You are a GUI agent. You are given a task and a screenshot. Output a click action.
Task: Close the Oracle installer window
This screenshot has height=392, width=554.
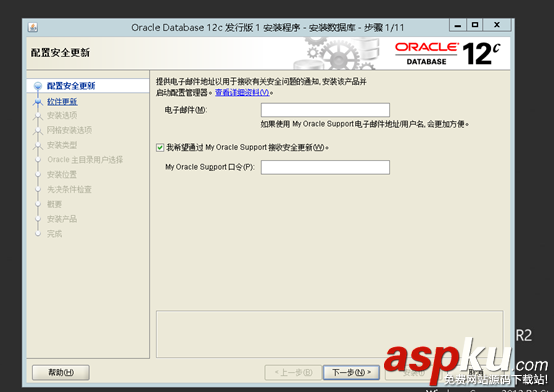497,25
